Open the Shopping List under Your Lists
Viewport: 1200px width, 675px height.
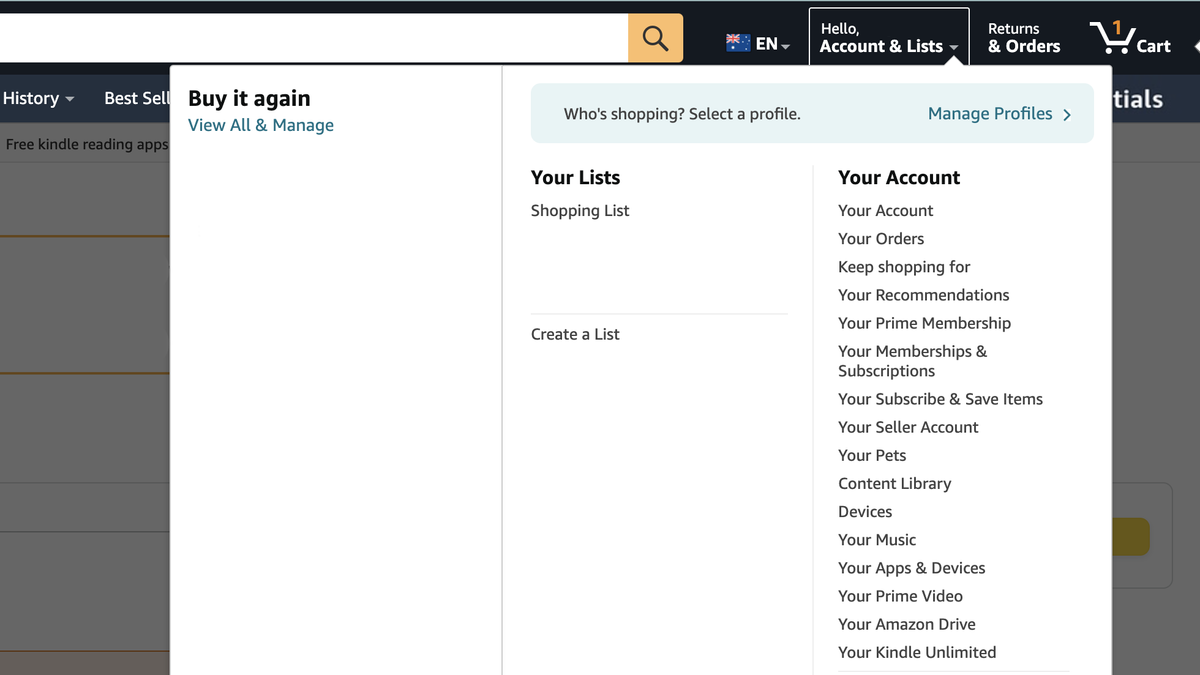[x=580, y=210]
